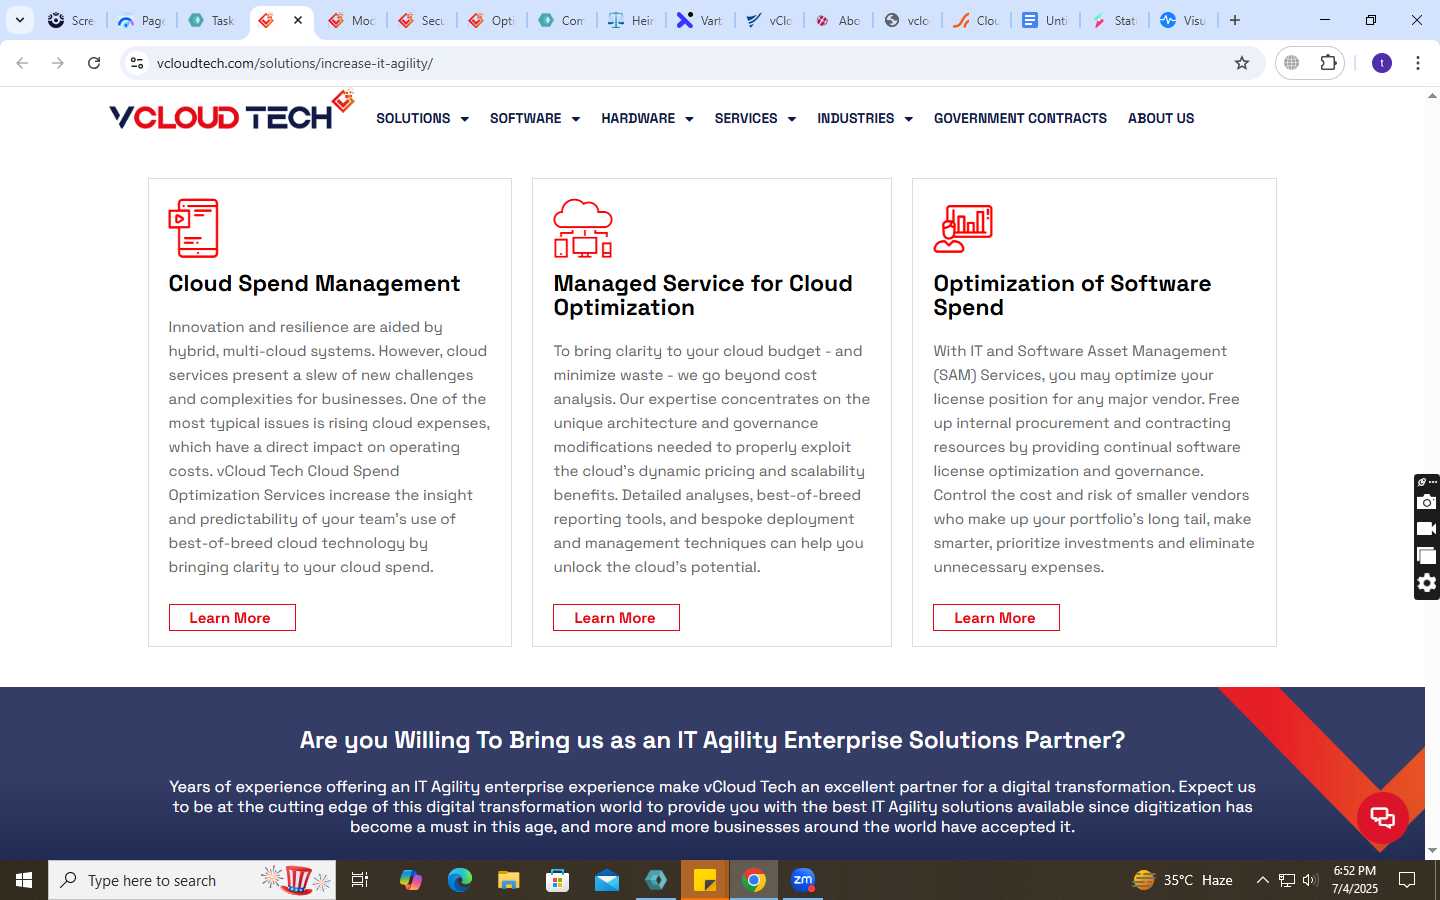Open Microsoft Store from taskbar
Image resolution: width=1440 pixels, height=900 pixels.
[x=558, y=880]
